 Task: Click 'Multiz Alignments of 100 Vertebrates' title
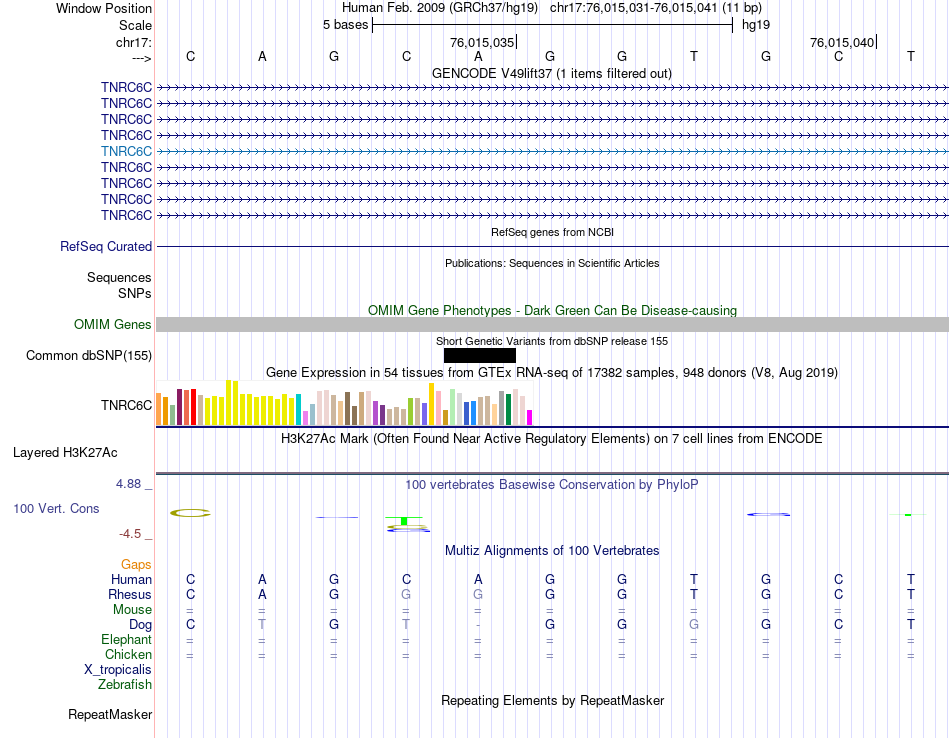click(552, 551)
